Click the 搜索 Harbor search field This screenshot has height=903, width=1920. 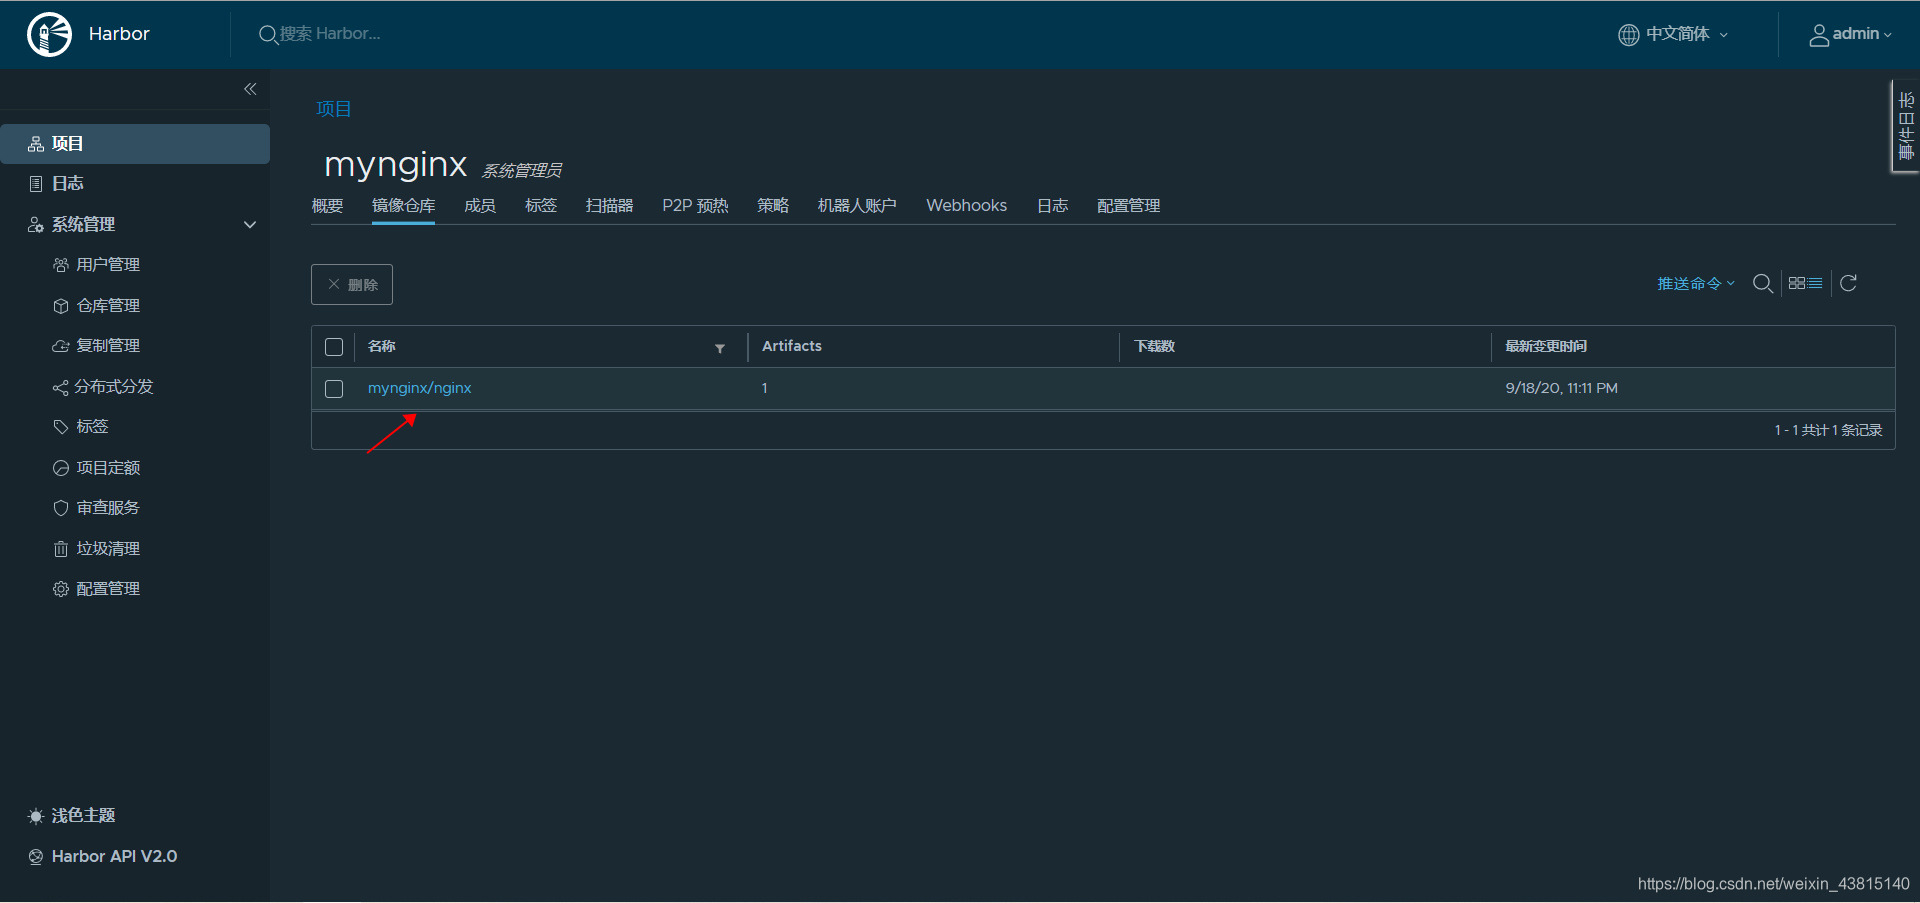(330, 34)
